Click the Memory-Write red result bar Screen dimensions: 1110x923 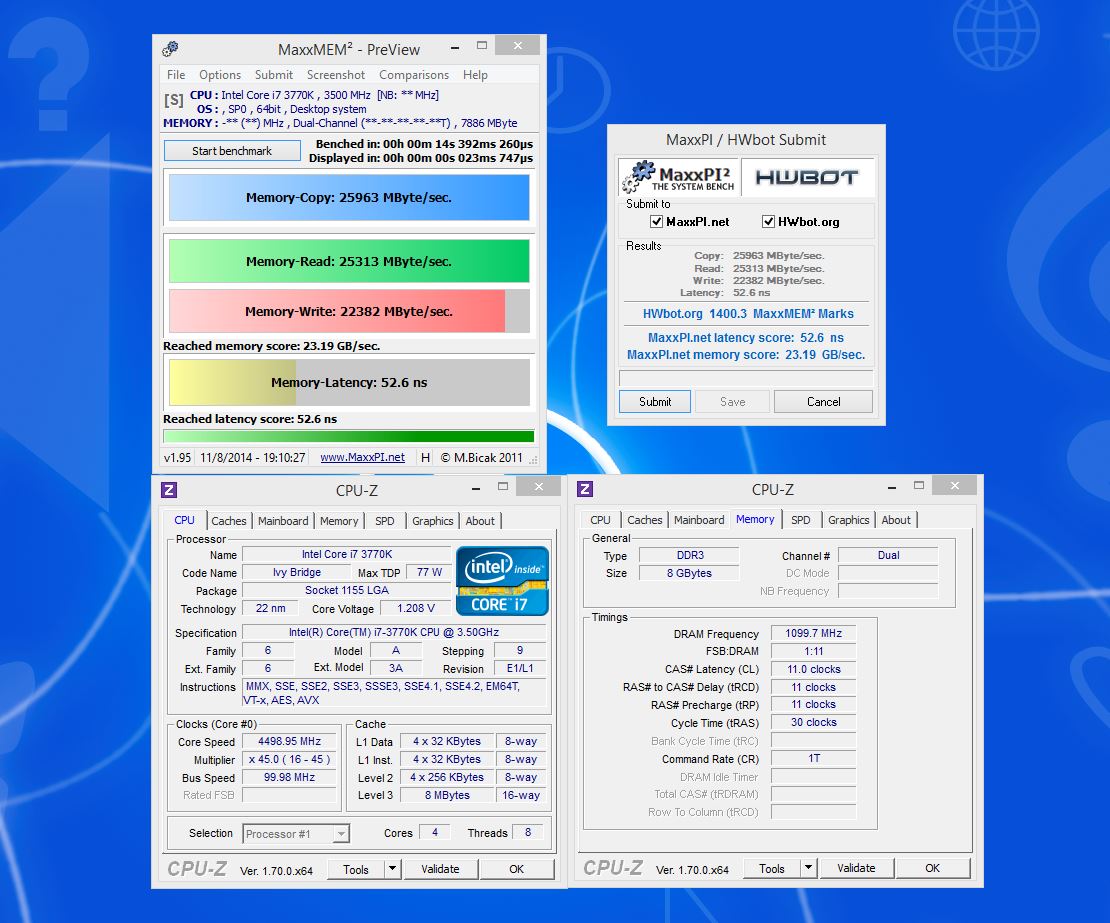[349, 311]
